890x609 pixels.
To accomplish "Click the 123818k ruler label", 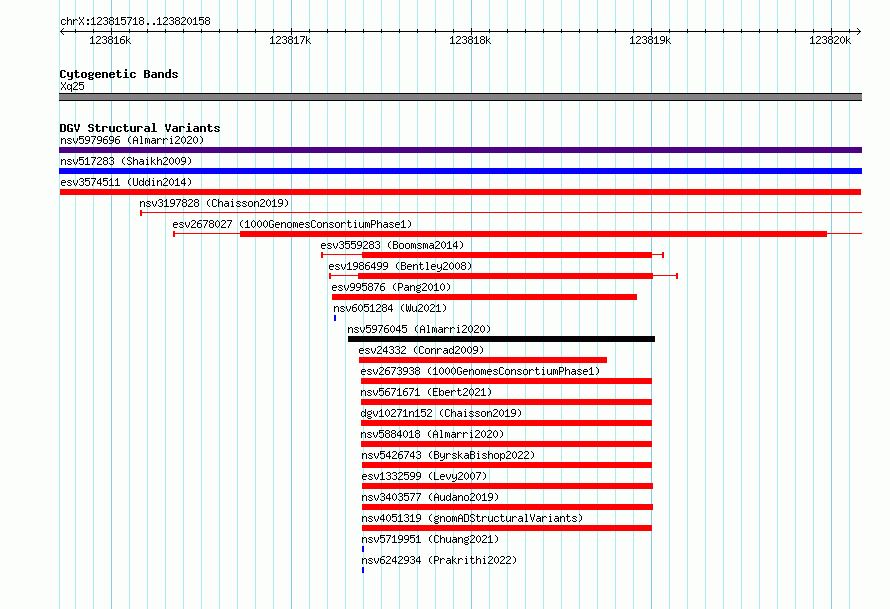I will (x=470, y=40).
